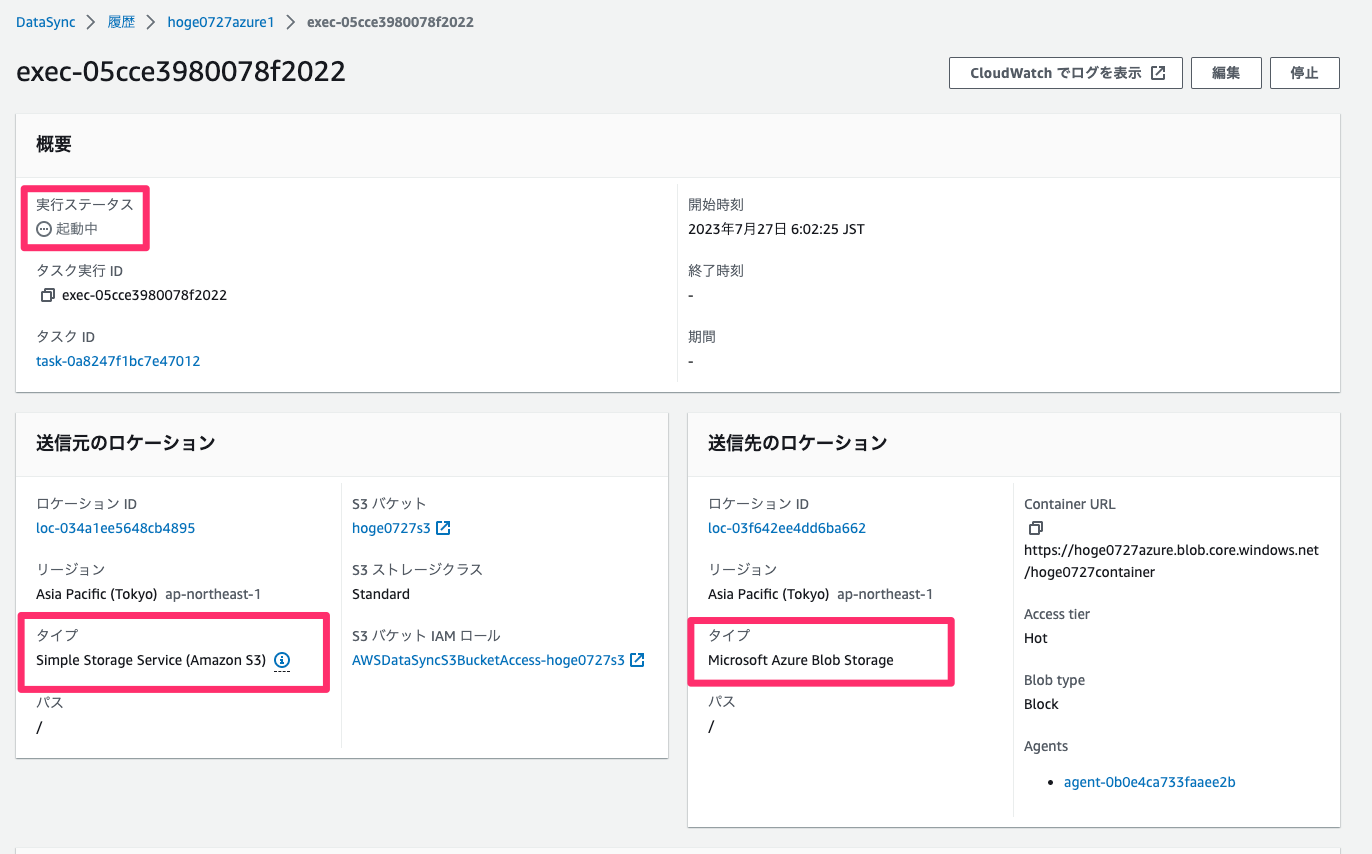Click the 停止 button
Screen dimensions: 1372x854
point(1304,72)
